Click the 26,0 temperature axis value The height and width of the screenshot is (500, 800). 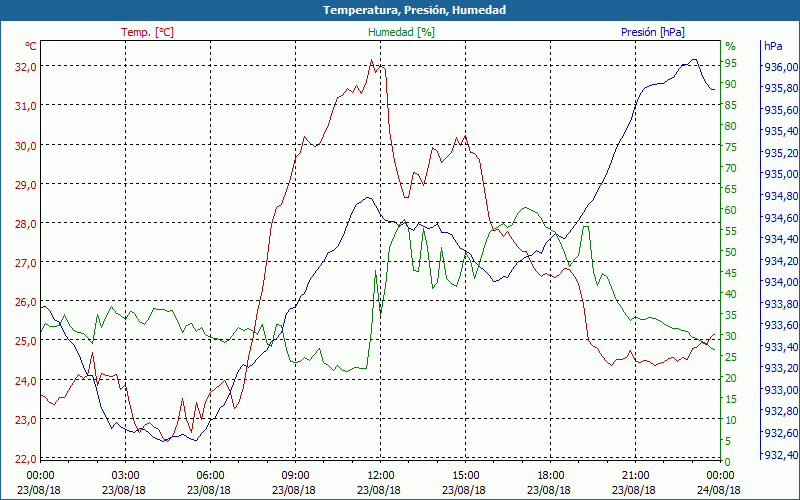pyautogui.click(x=27, y=302)
